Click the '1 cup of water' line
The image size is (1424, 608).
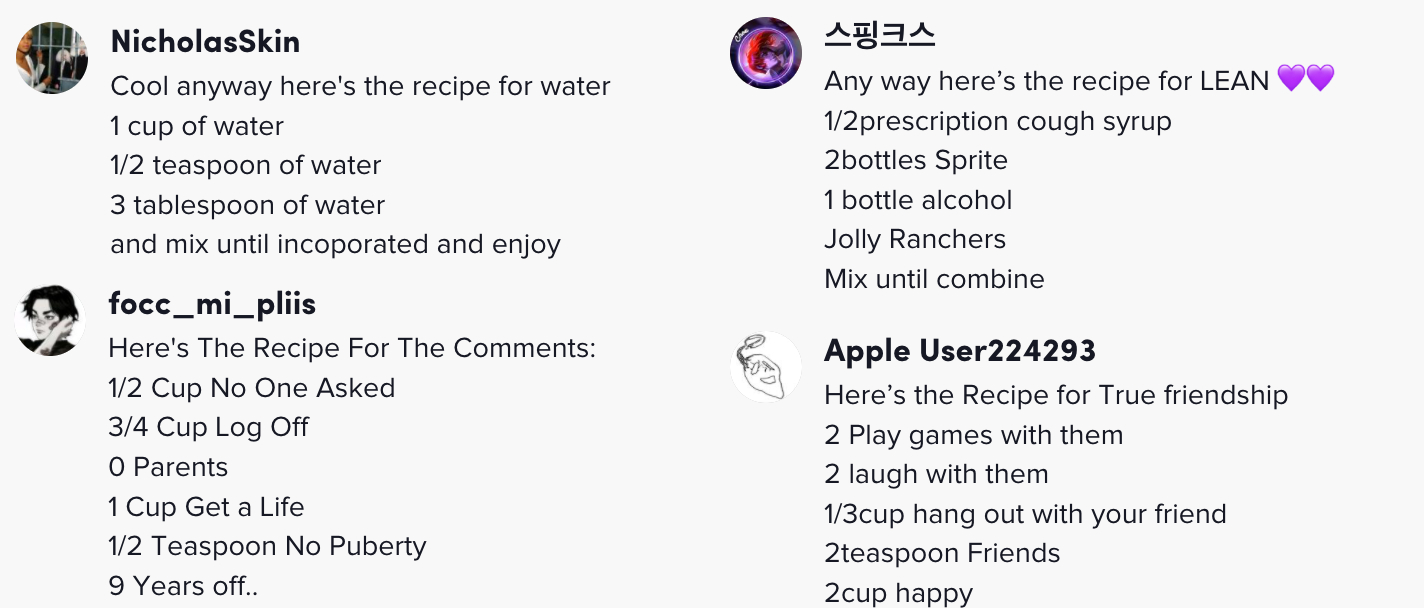[x=197, y=127]
